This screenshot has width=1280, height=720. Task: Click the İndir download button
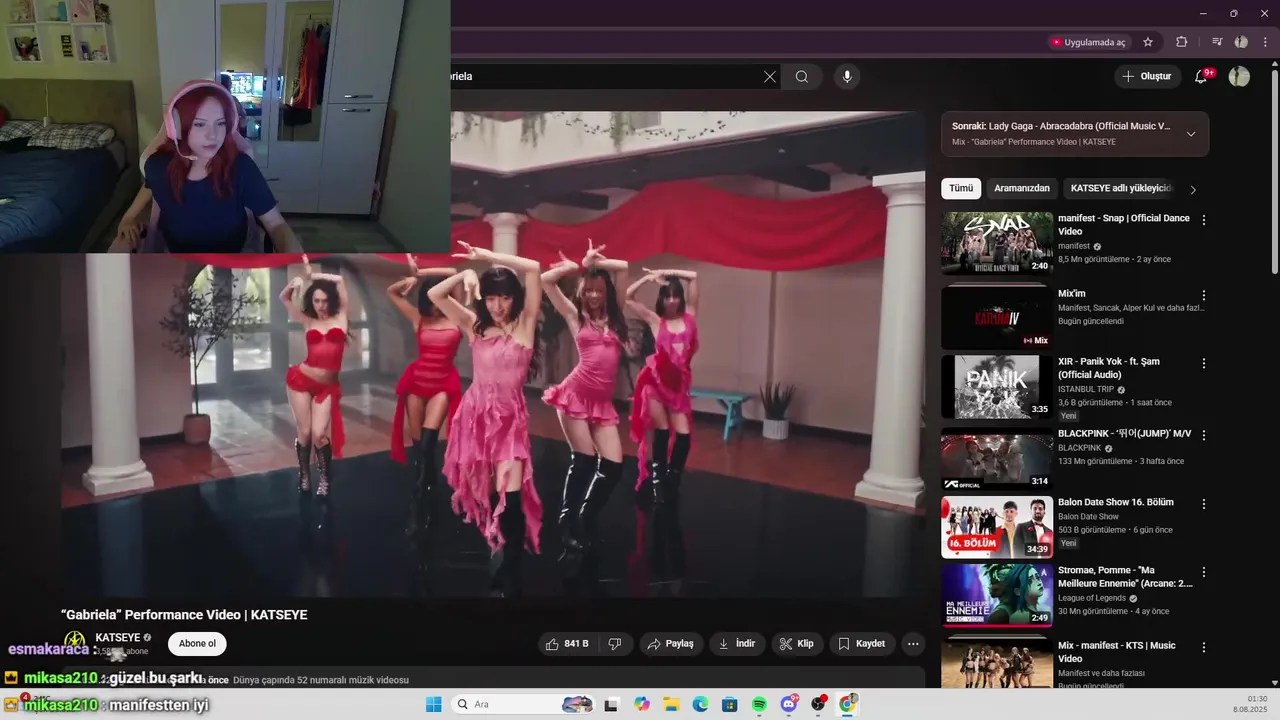point(737,644)
